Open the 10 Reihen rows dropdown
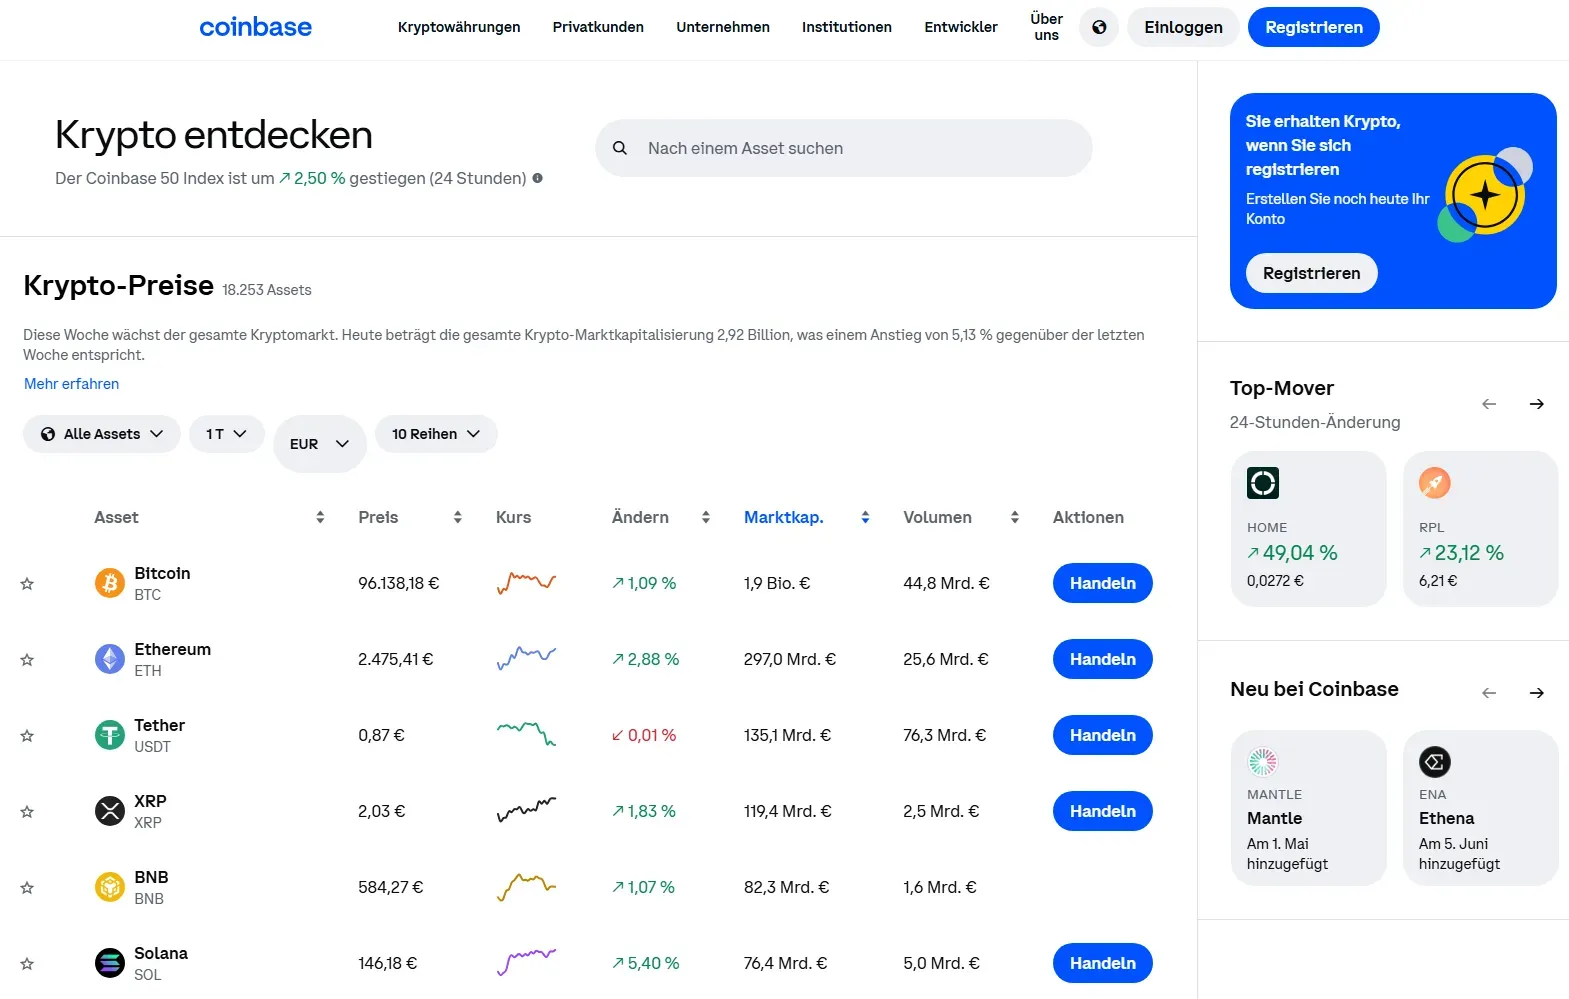 point(436,434)
